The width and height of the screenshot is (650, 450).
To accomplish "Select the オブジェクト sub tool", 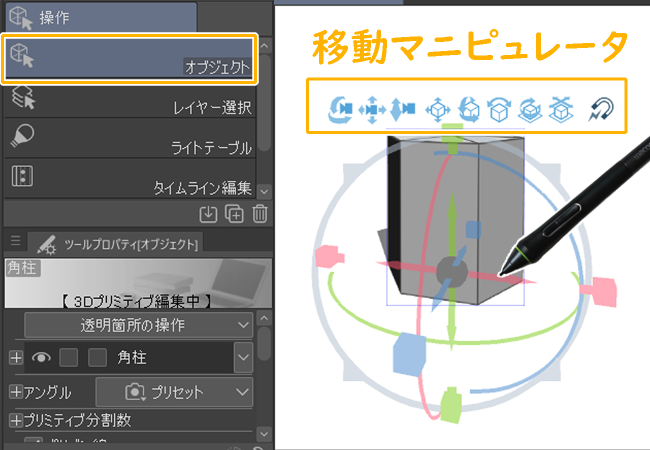I will tap(129, 58).
